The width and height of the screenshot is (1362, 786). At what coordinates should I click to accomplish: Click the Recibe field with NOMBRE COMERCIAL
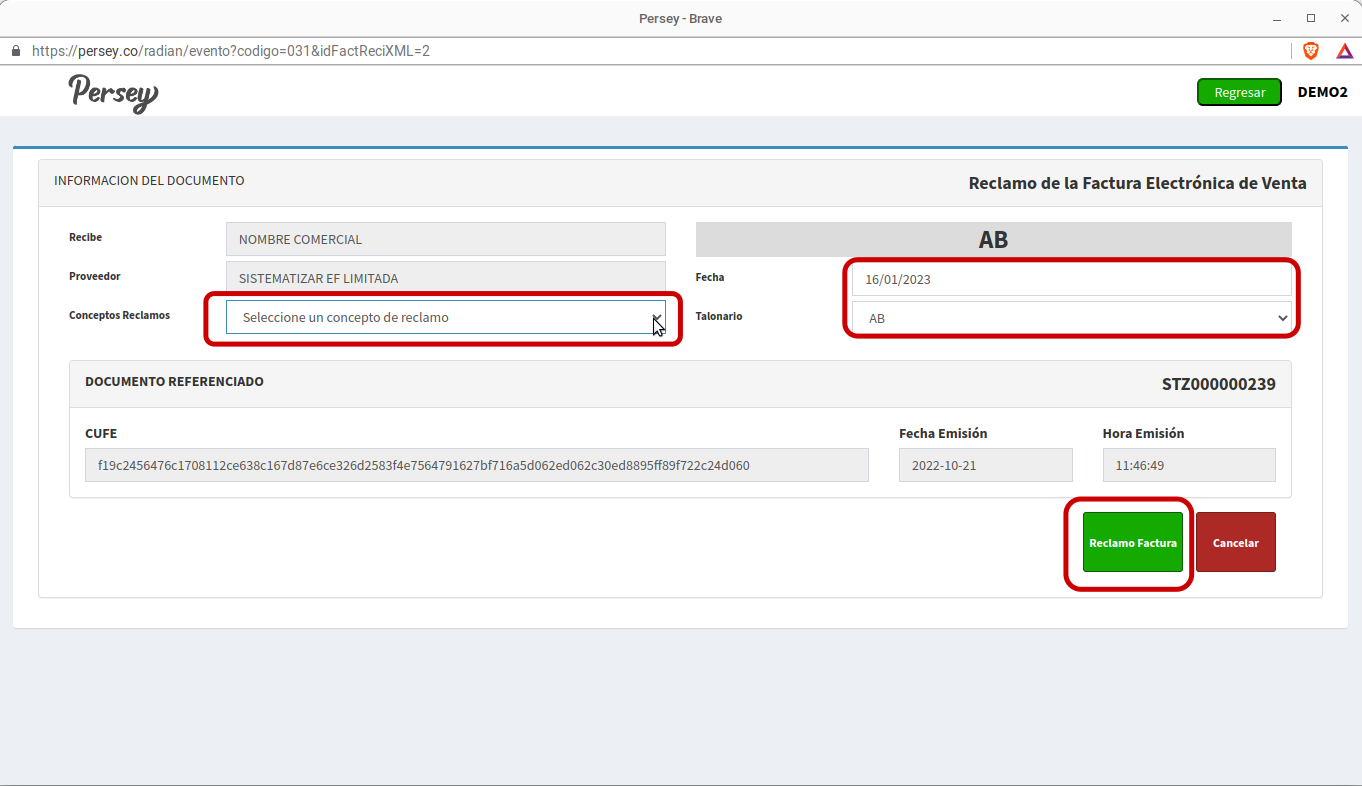(445, 239)
